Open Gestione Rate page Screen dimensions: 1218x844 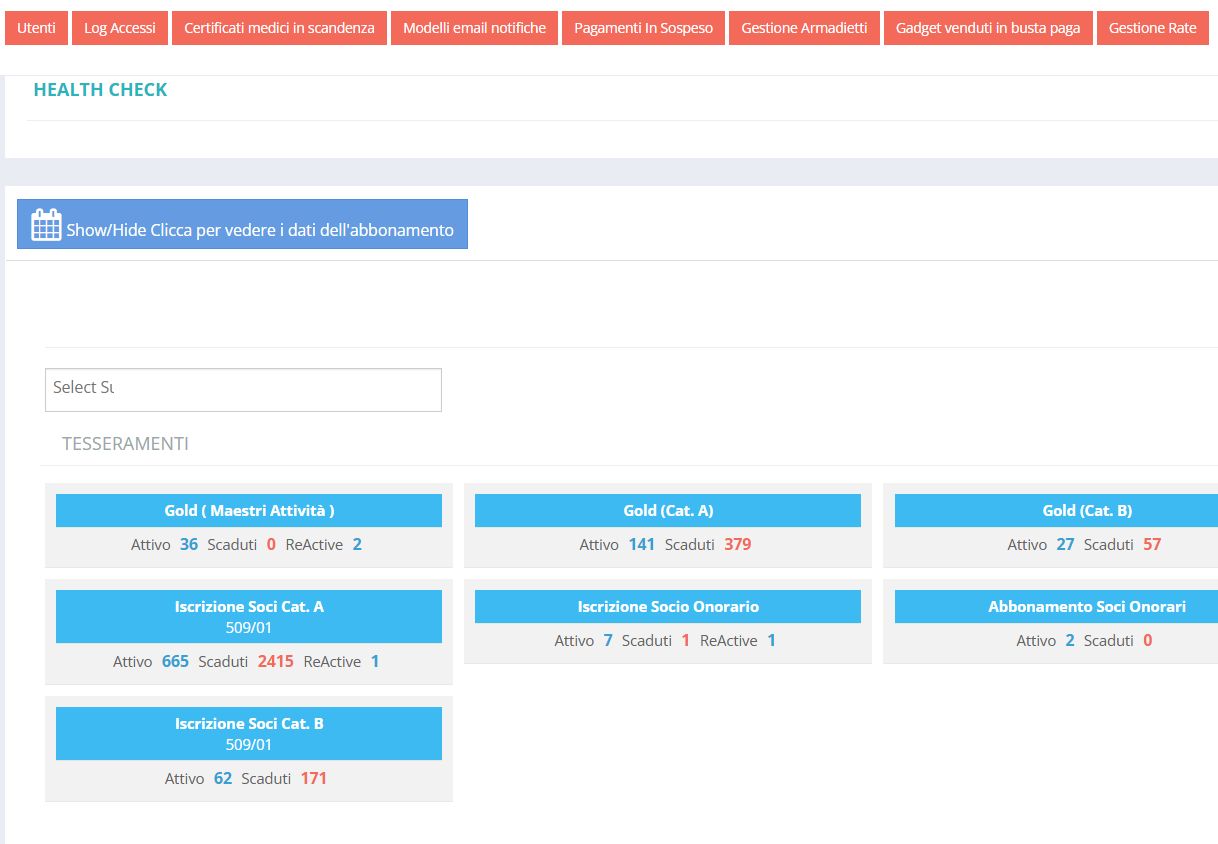[1152, 28]
